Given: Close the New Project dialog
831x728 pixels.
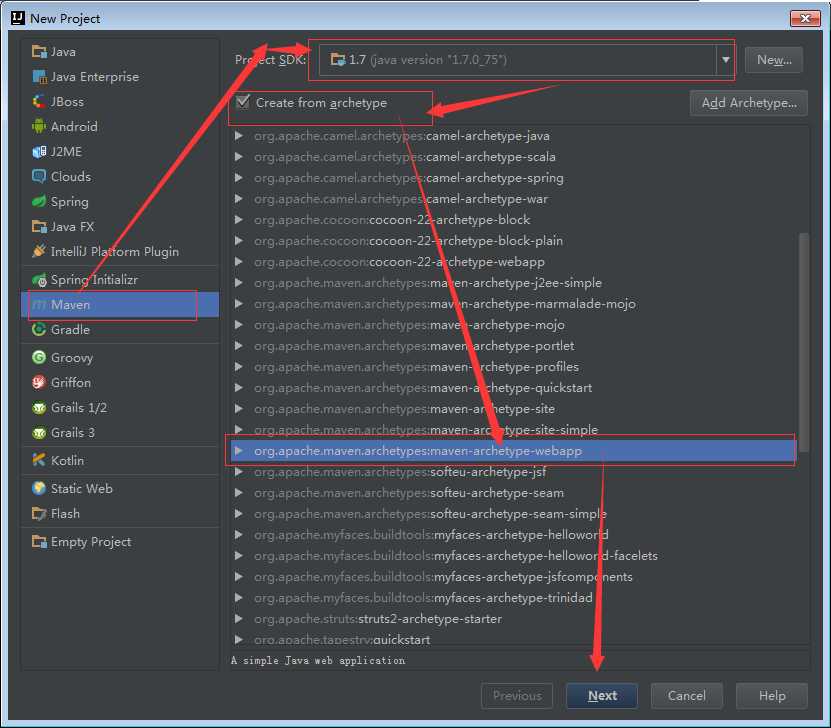Looking at the screenshot, I should click(805, 19).
